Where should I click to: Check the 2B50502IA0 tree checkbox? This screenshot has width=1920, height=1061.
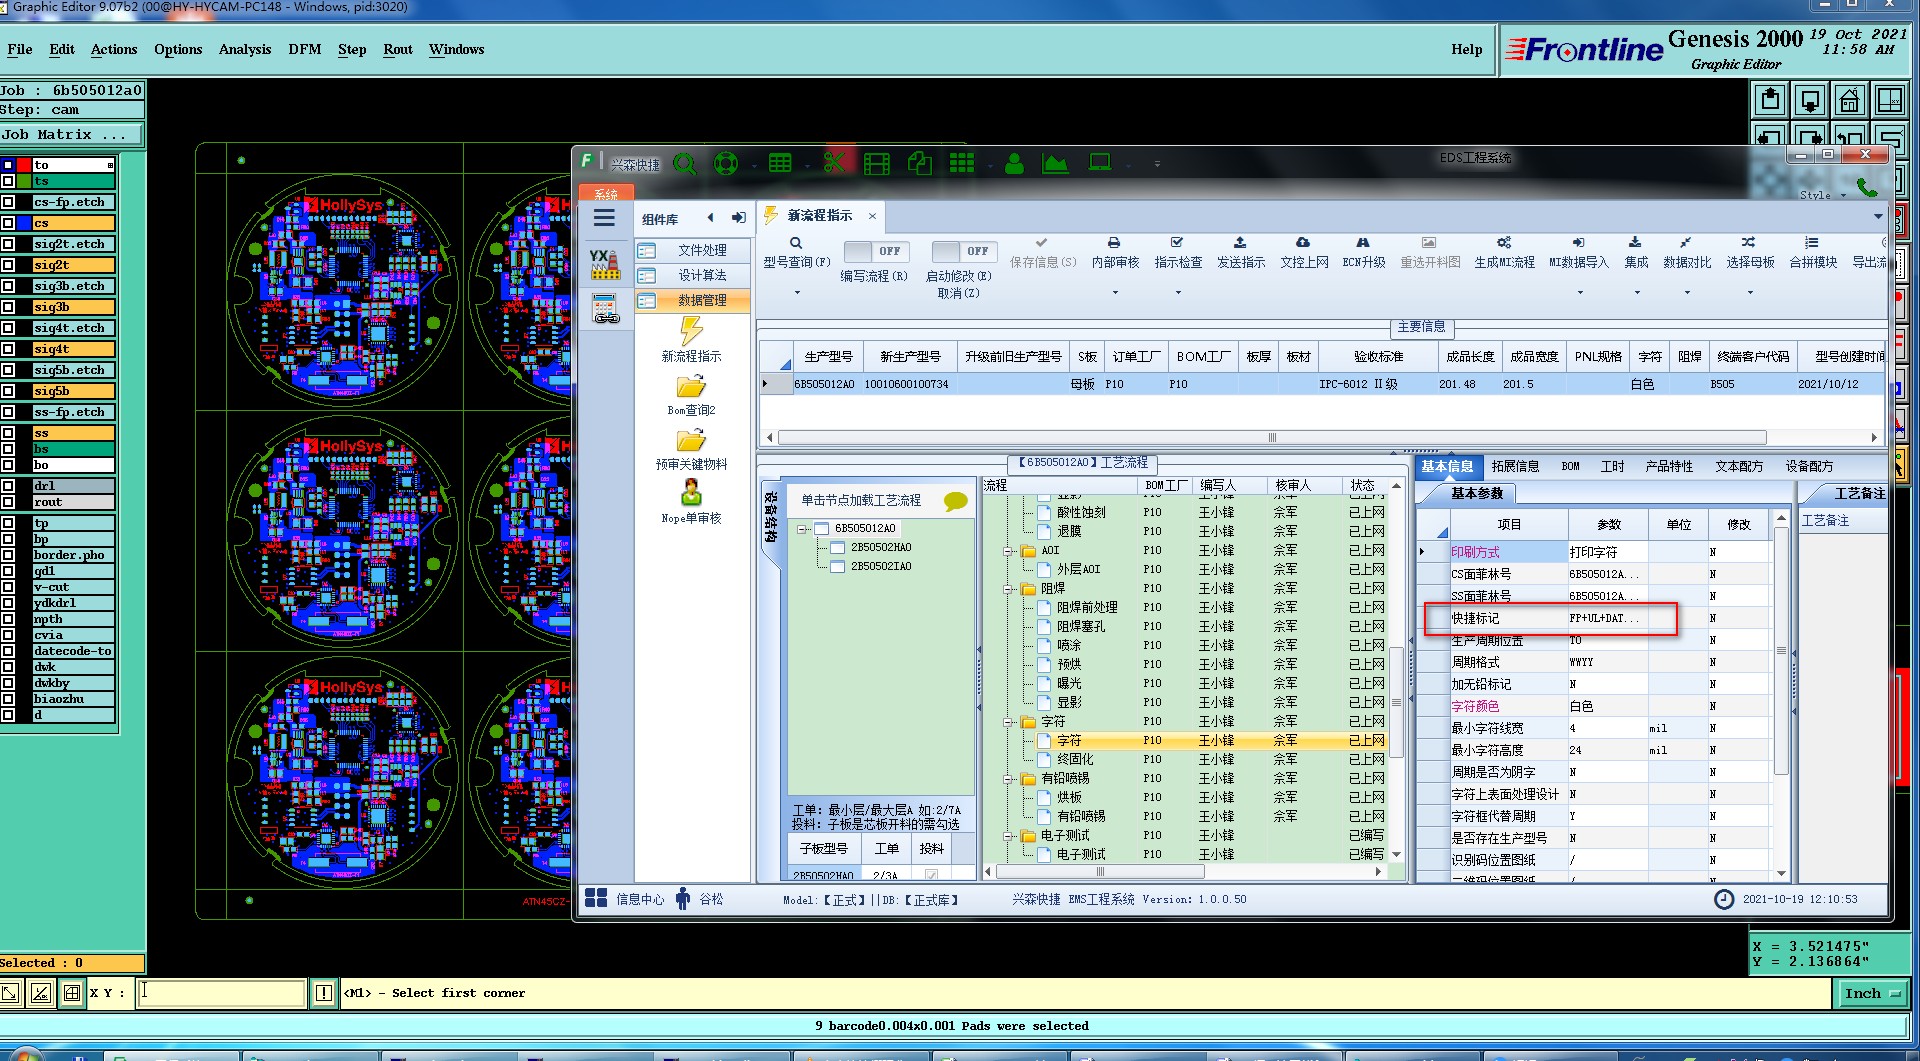(838, 567)
